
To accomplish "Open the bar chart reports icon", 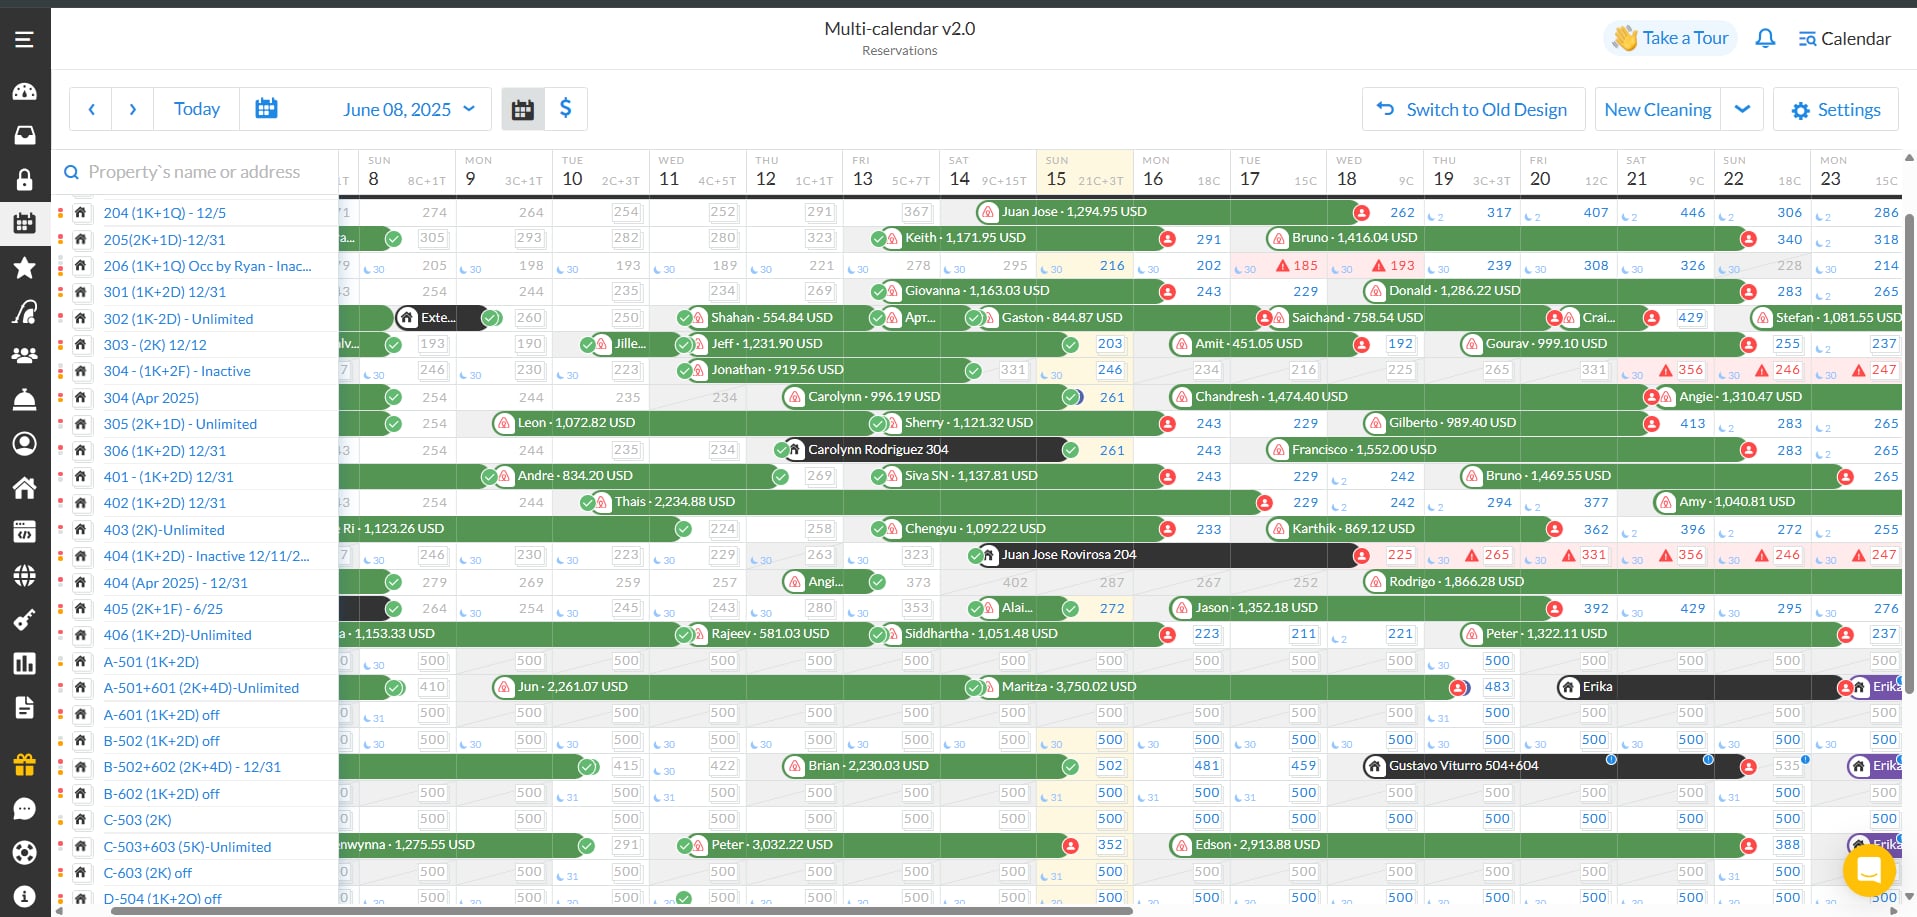I will tap(24, 664).
